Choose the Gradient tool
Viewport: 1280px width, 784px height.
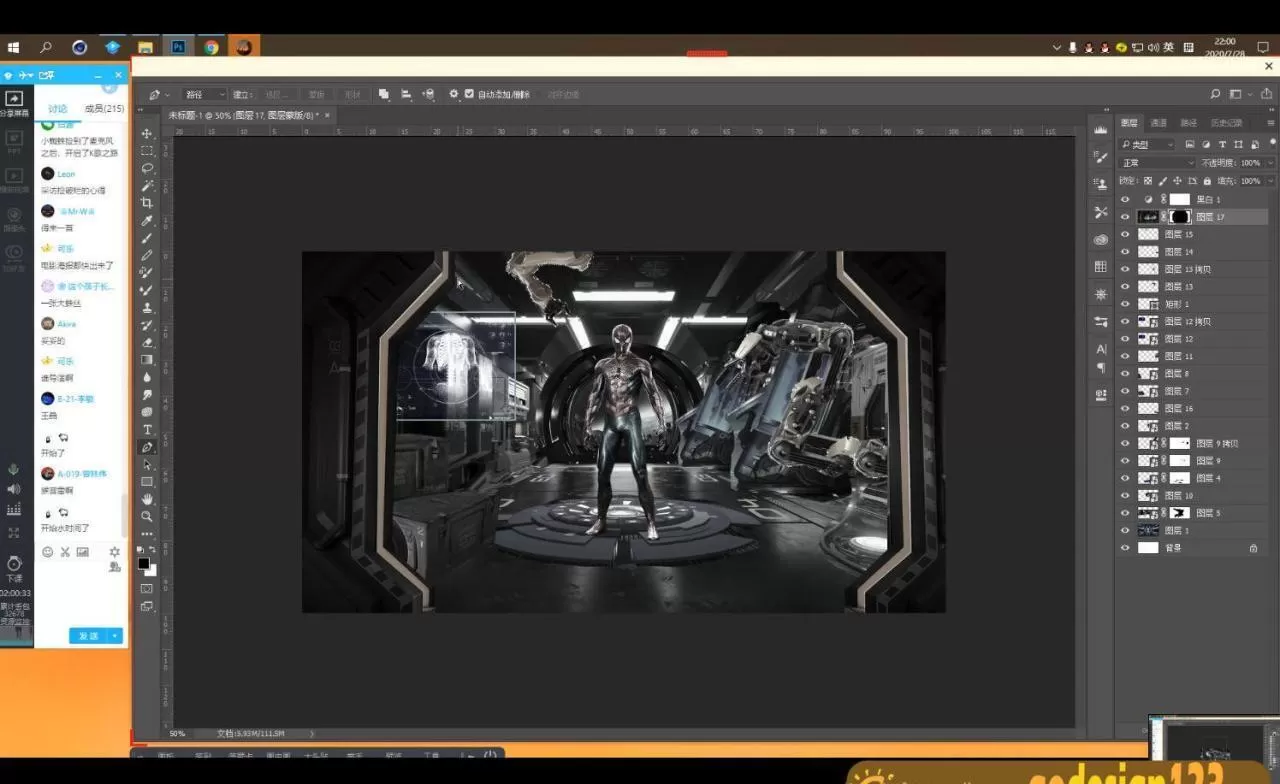pyautogui.click(x=147, y=360)
